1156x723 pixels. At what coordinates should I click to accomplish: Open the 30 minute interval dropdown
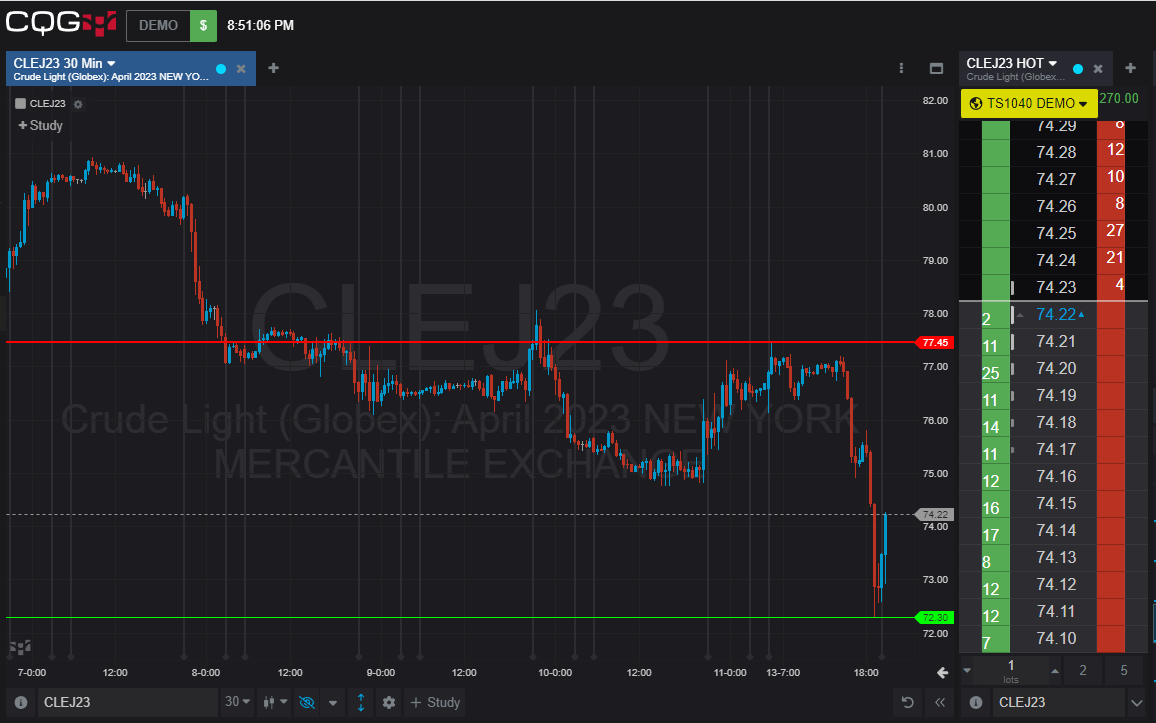238,702
